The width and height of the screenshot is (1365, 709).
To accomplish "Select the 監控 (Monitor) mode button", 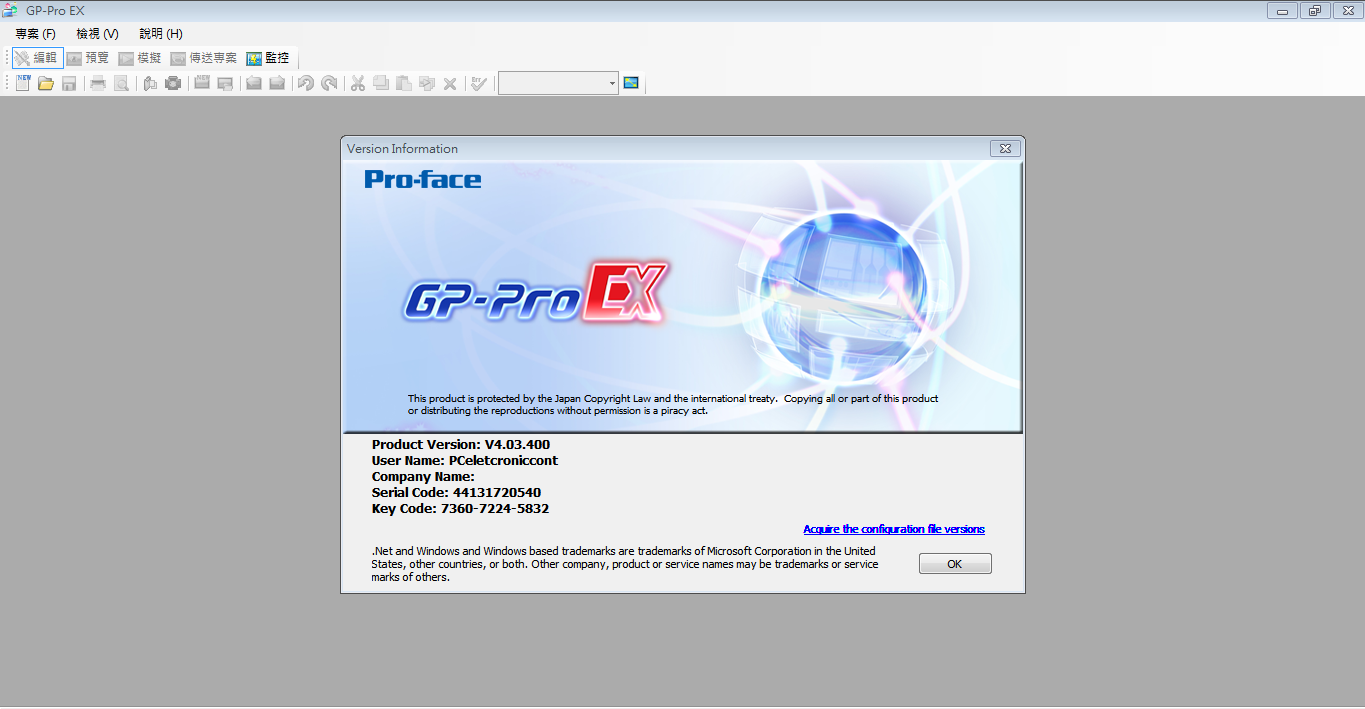I will pyautogui.click(x=268, y=58).
